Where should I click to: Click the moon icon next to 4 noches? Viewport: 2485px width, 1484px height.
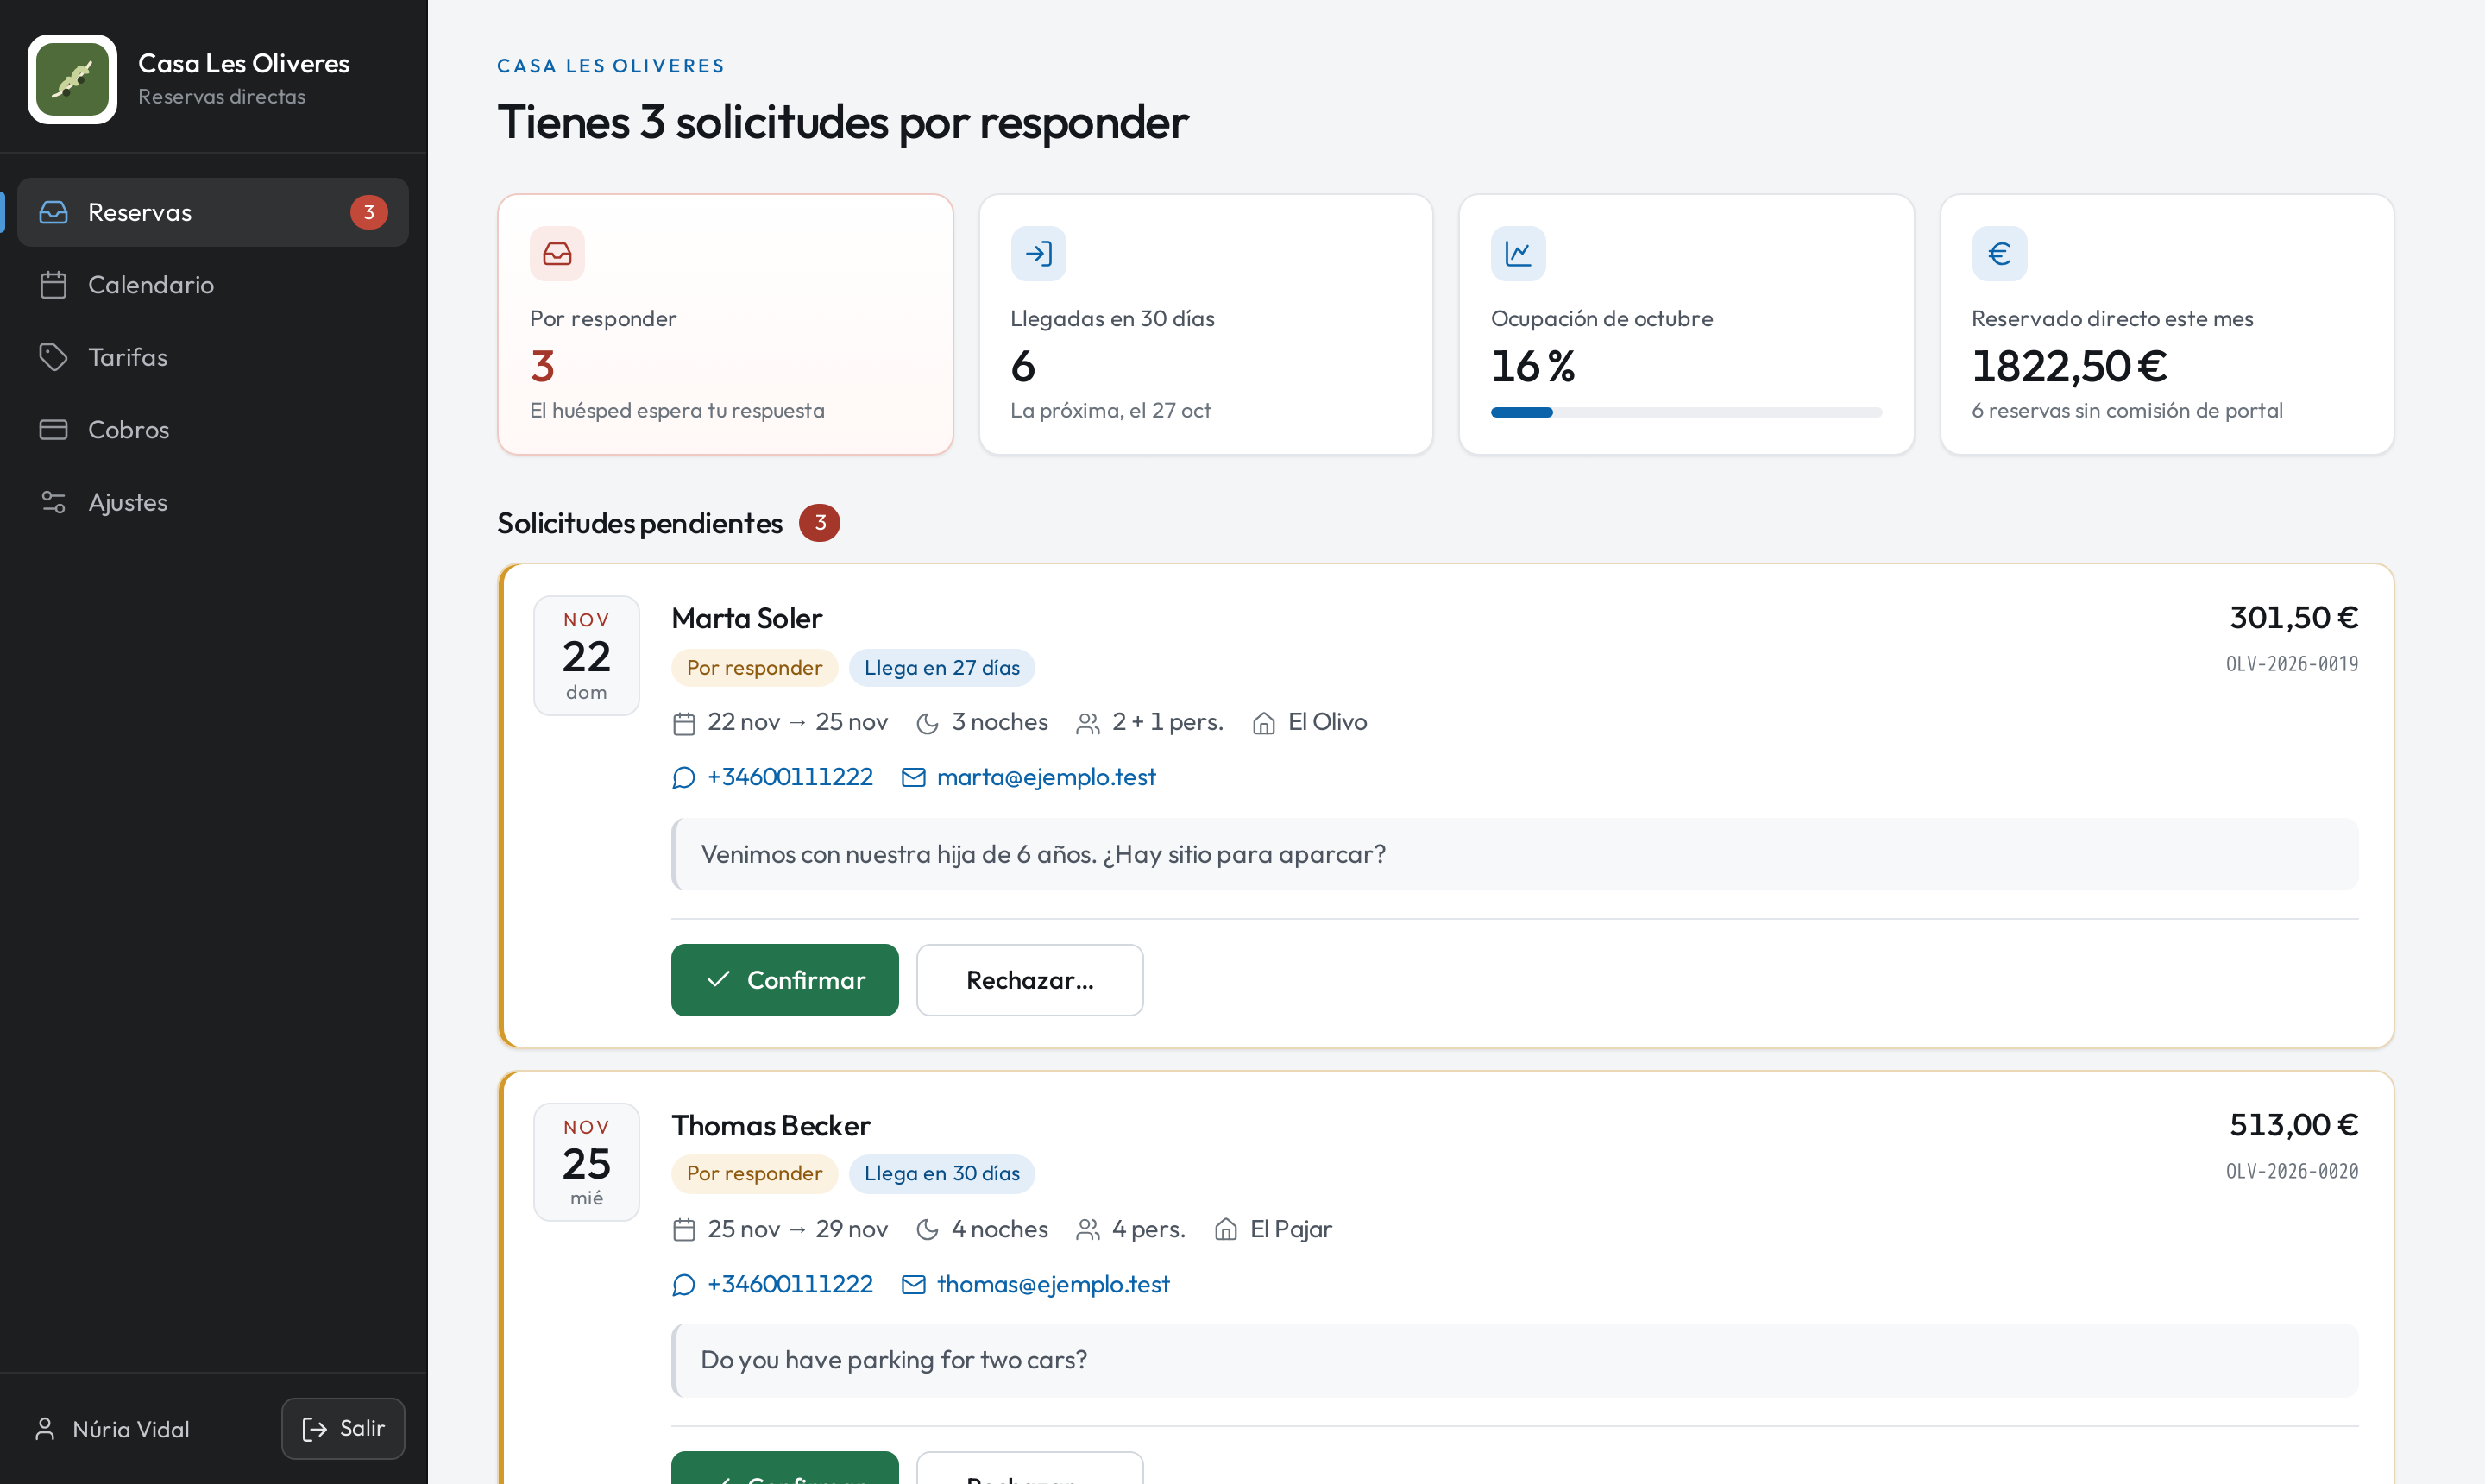[928, 1230]
